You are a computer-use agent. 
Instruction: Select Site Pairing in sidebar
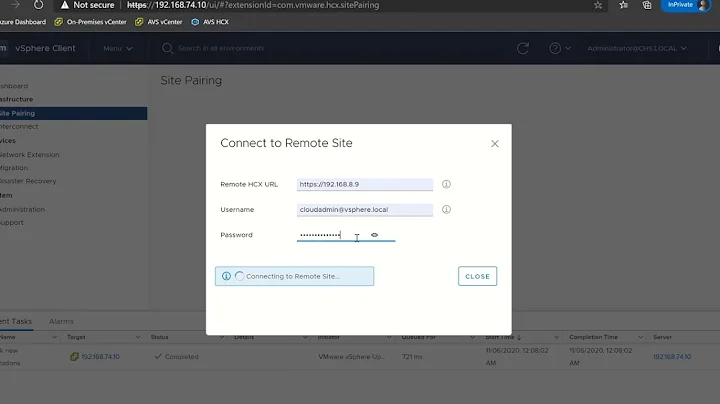click(73, 113)
